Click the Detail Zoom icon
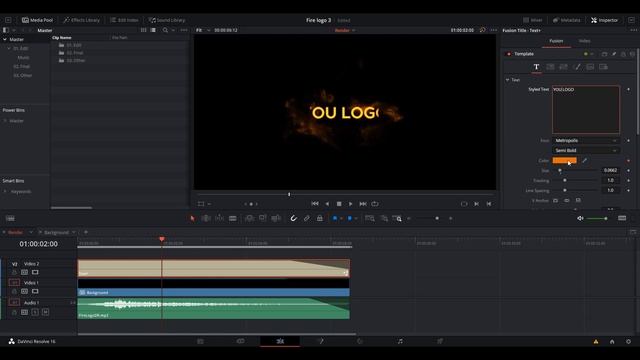This screenshot has width=640, height=360. pos(384,218)
